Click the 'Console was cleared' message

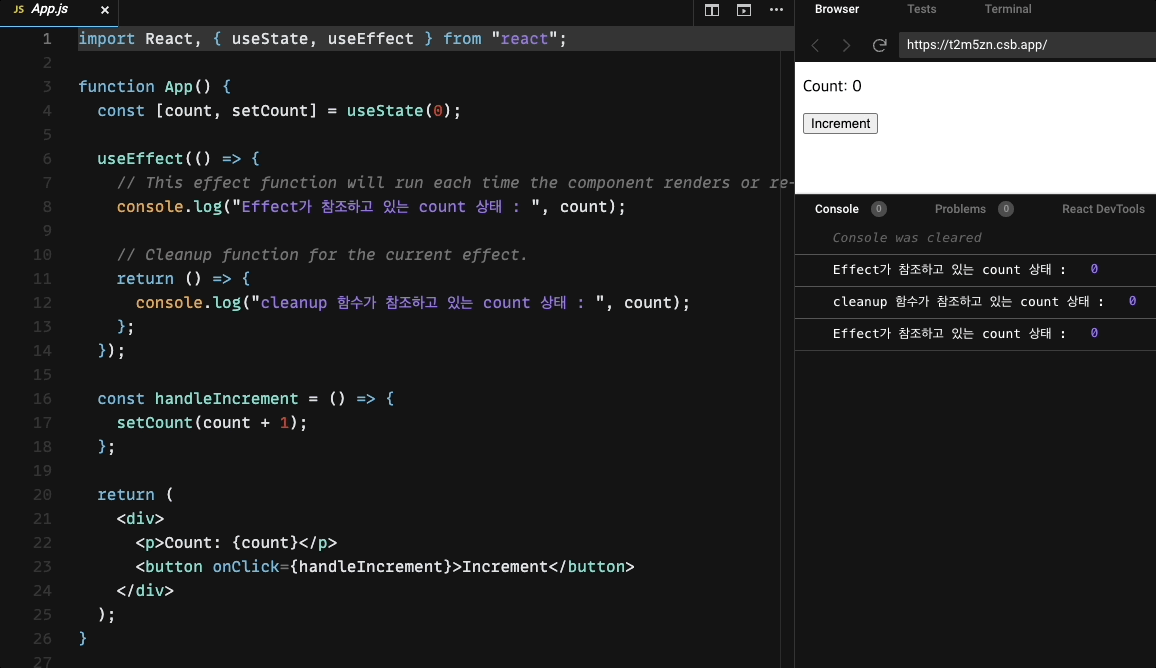[x=907, y=237]
